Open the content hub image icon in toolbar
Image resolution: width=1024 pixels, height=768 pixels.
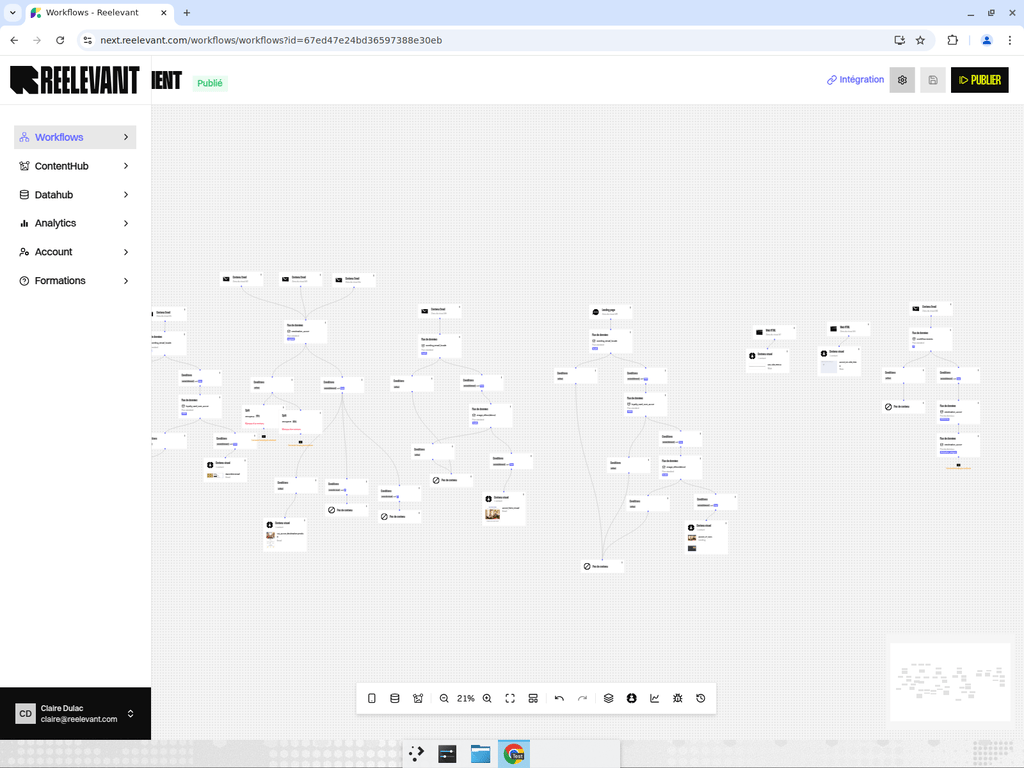[x=418, y=698]
